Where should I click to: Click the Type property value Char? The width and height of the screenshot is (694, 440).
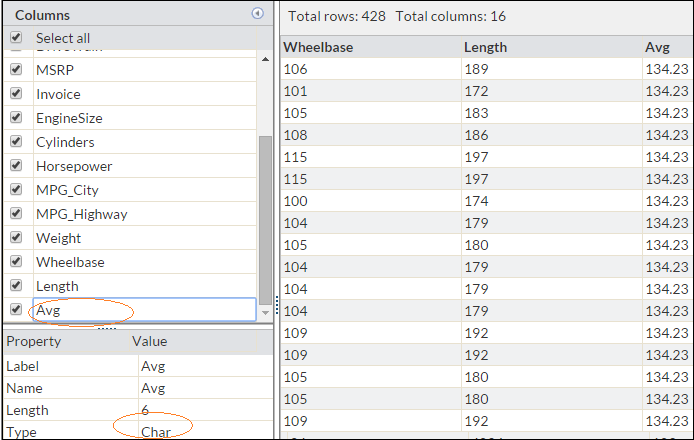[156, 432]
